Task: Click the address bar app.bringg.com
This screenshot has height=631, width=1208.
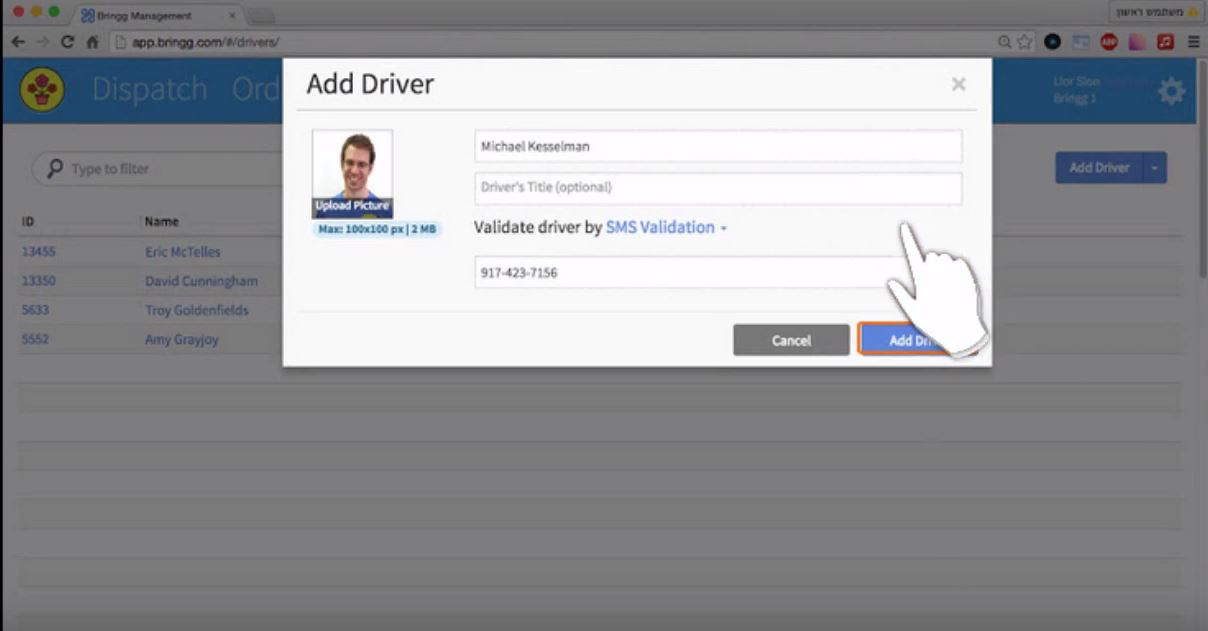Action: 550,42
